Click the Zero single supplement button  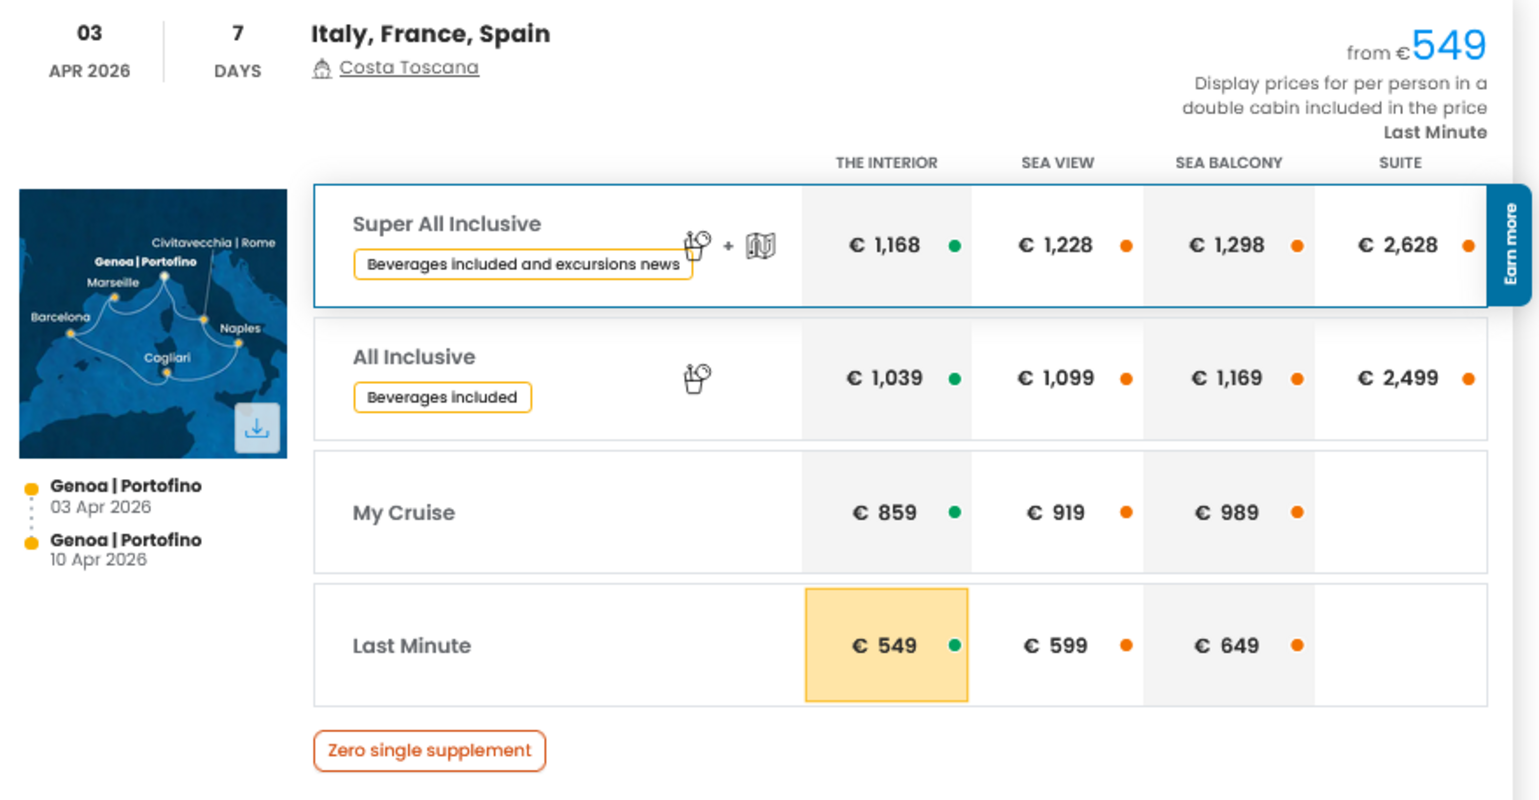(x=430, y=751)
